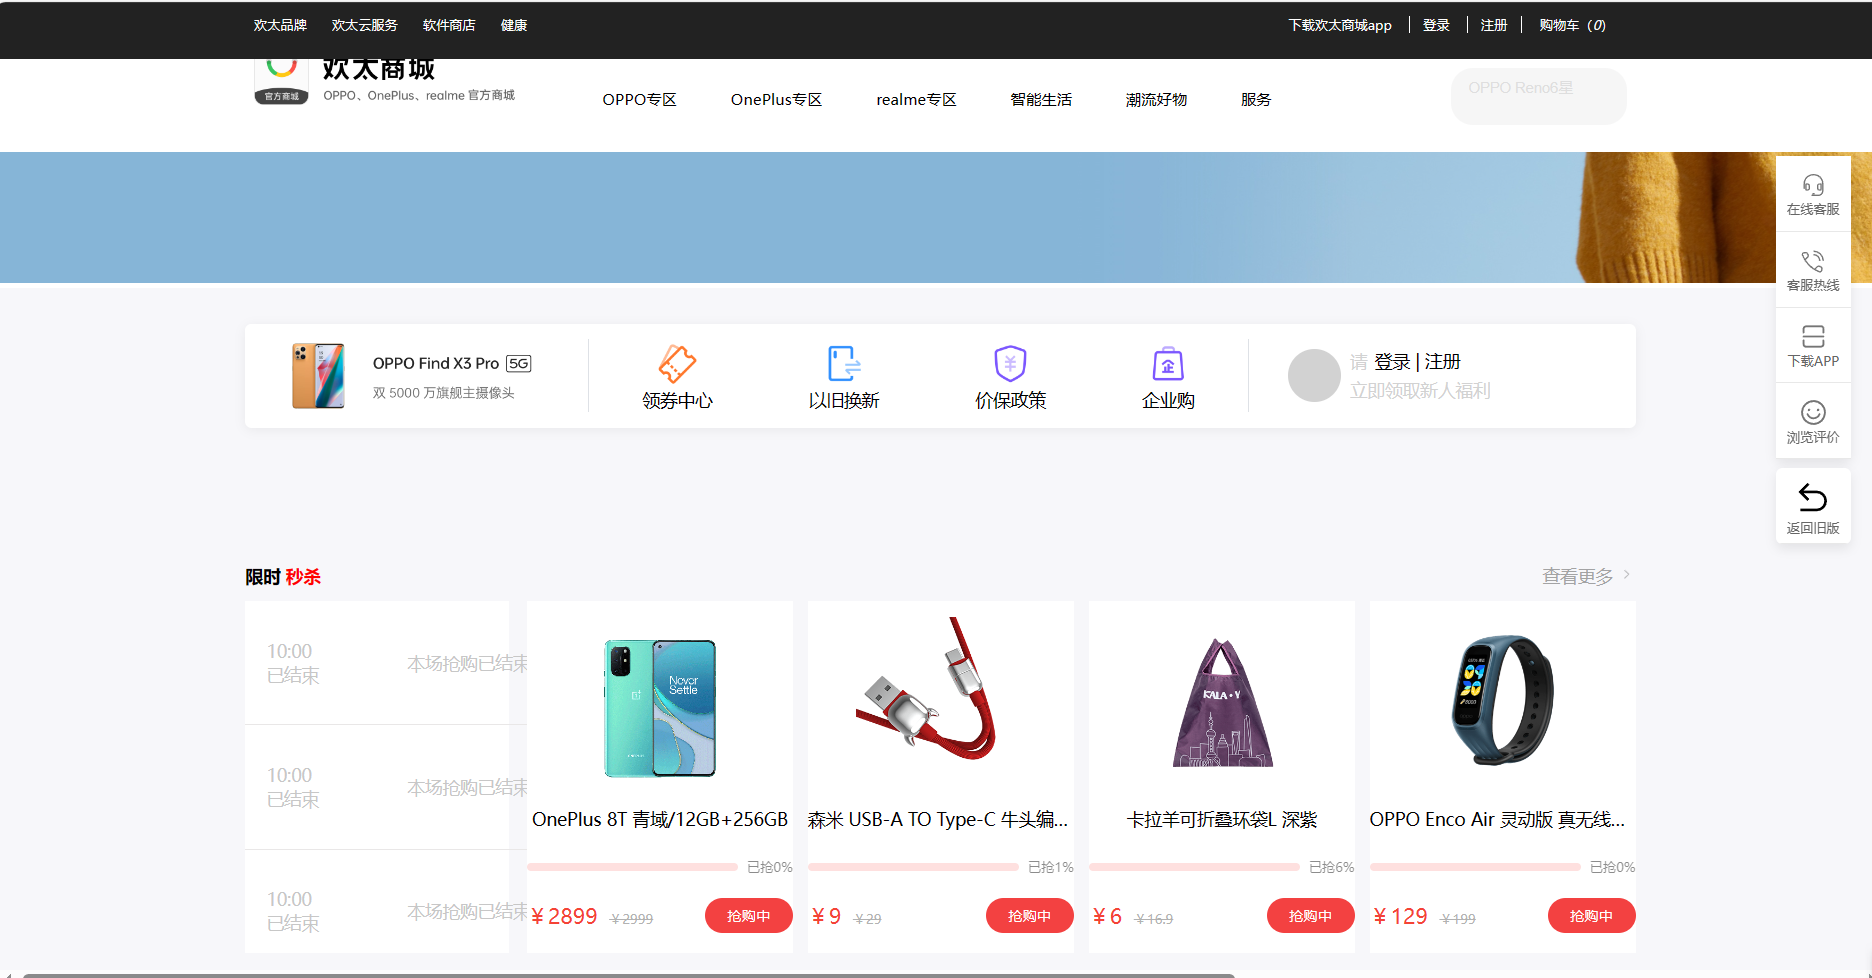The image size is (1872, 978).
Task: Open the 价保政策 shield icon
Action: click(1011, 364)
